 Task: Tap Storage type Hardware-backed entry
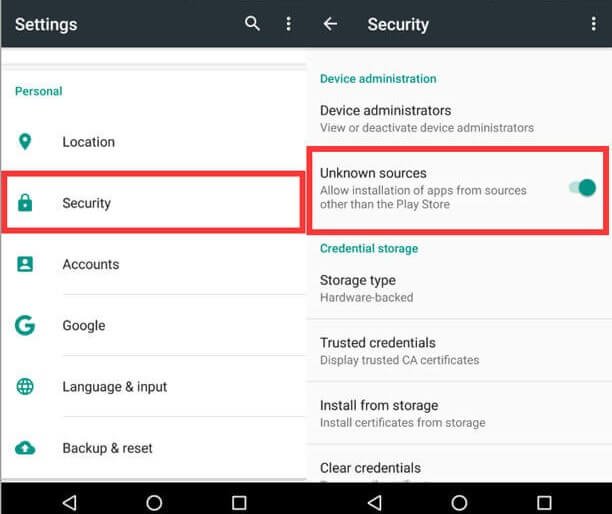[x=459, y=288]
